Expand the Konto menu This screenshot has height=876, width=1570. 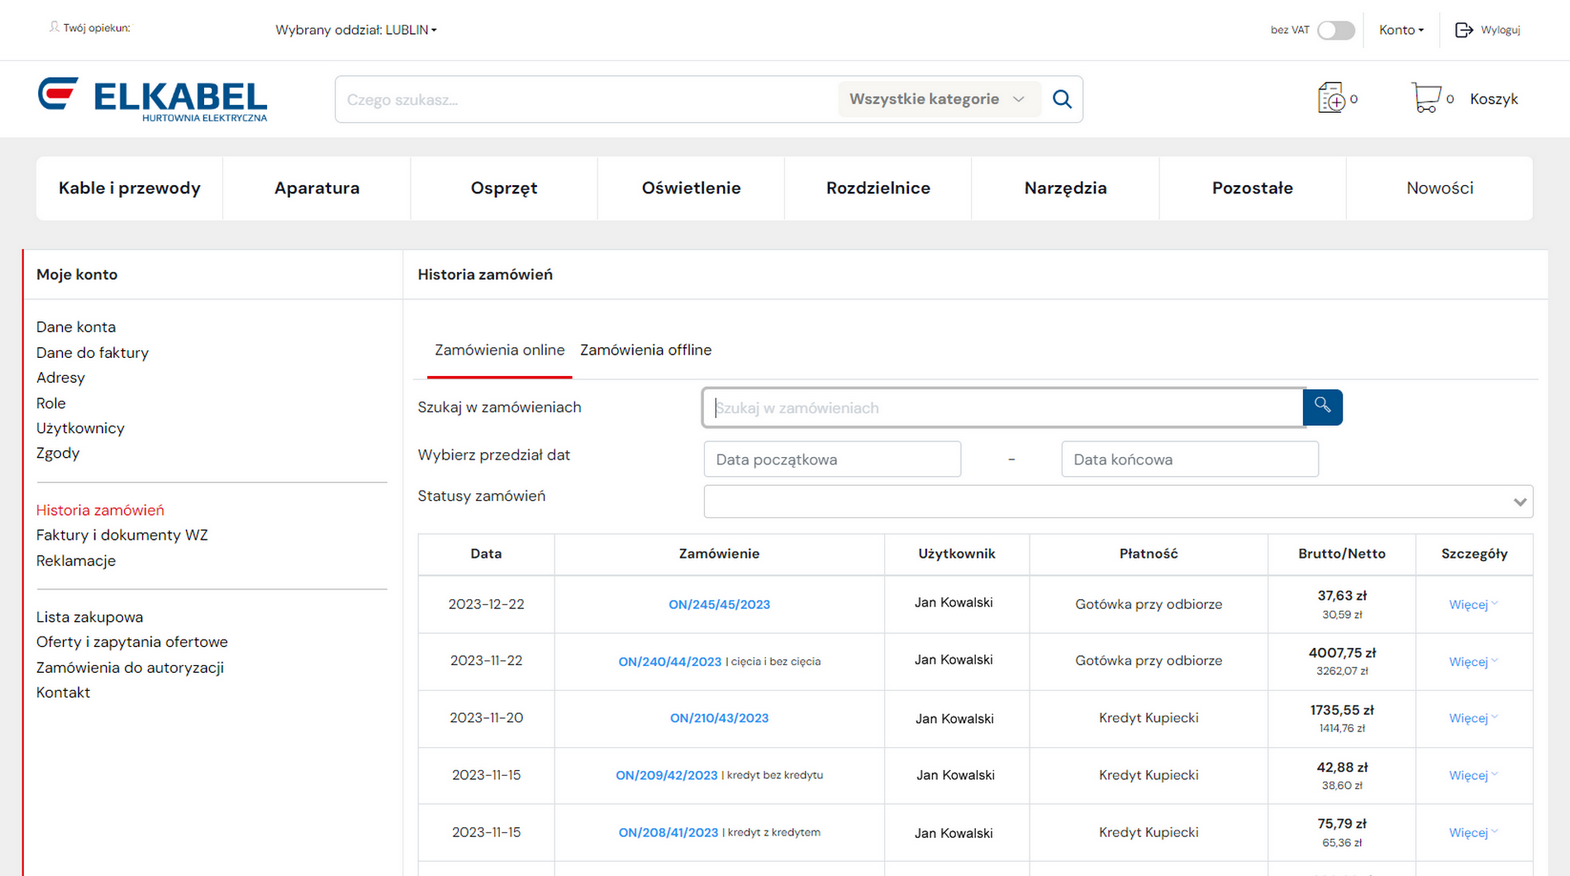[x=1400, y=30]
